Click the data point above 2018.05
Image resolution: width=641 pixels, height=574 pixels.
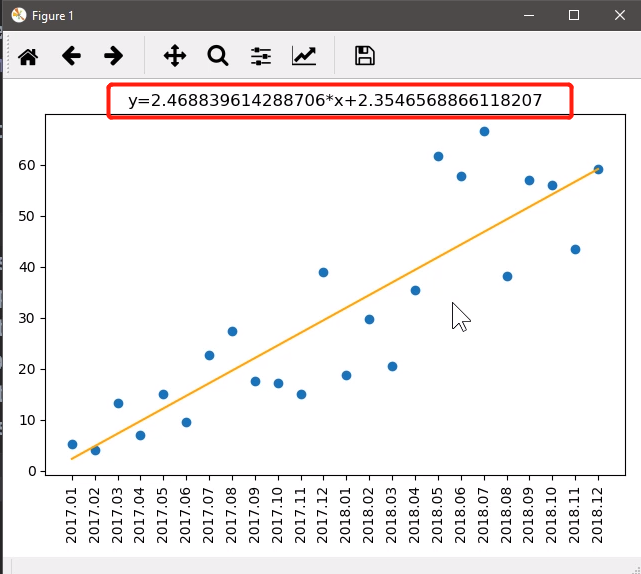(438, 157)
